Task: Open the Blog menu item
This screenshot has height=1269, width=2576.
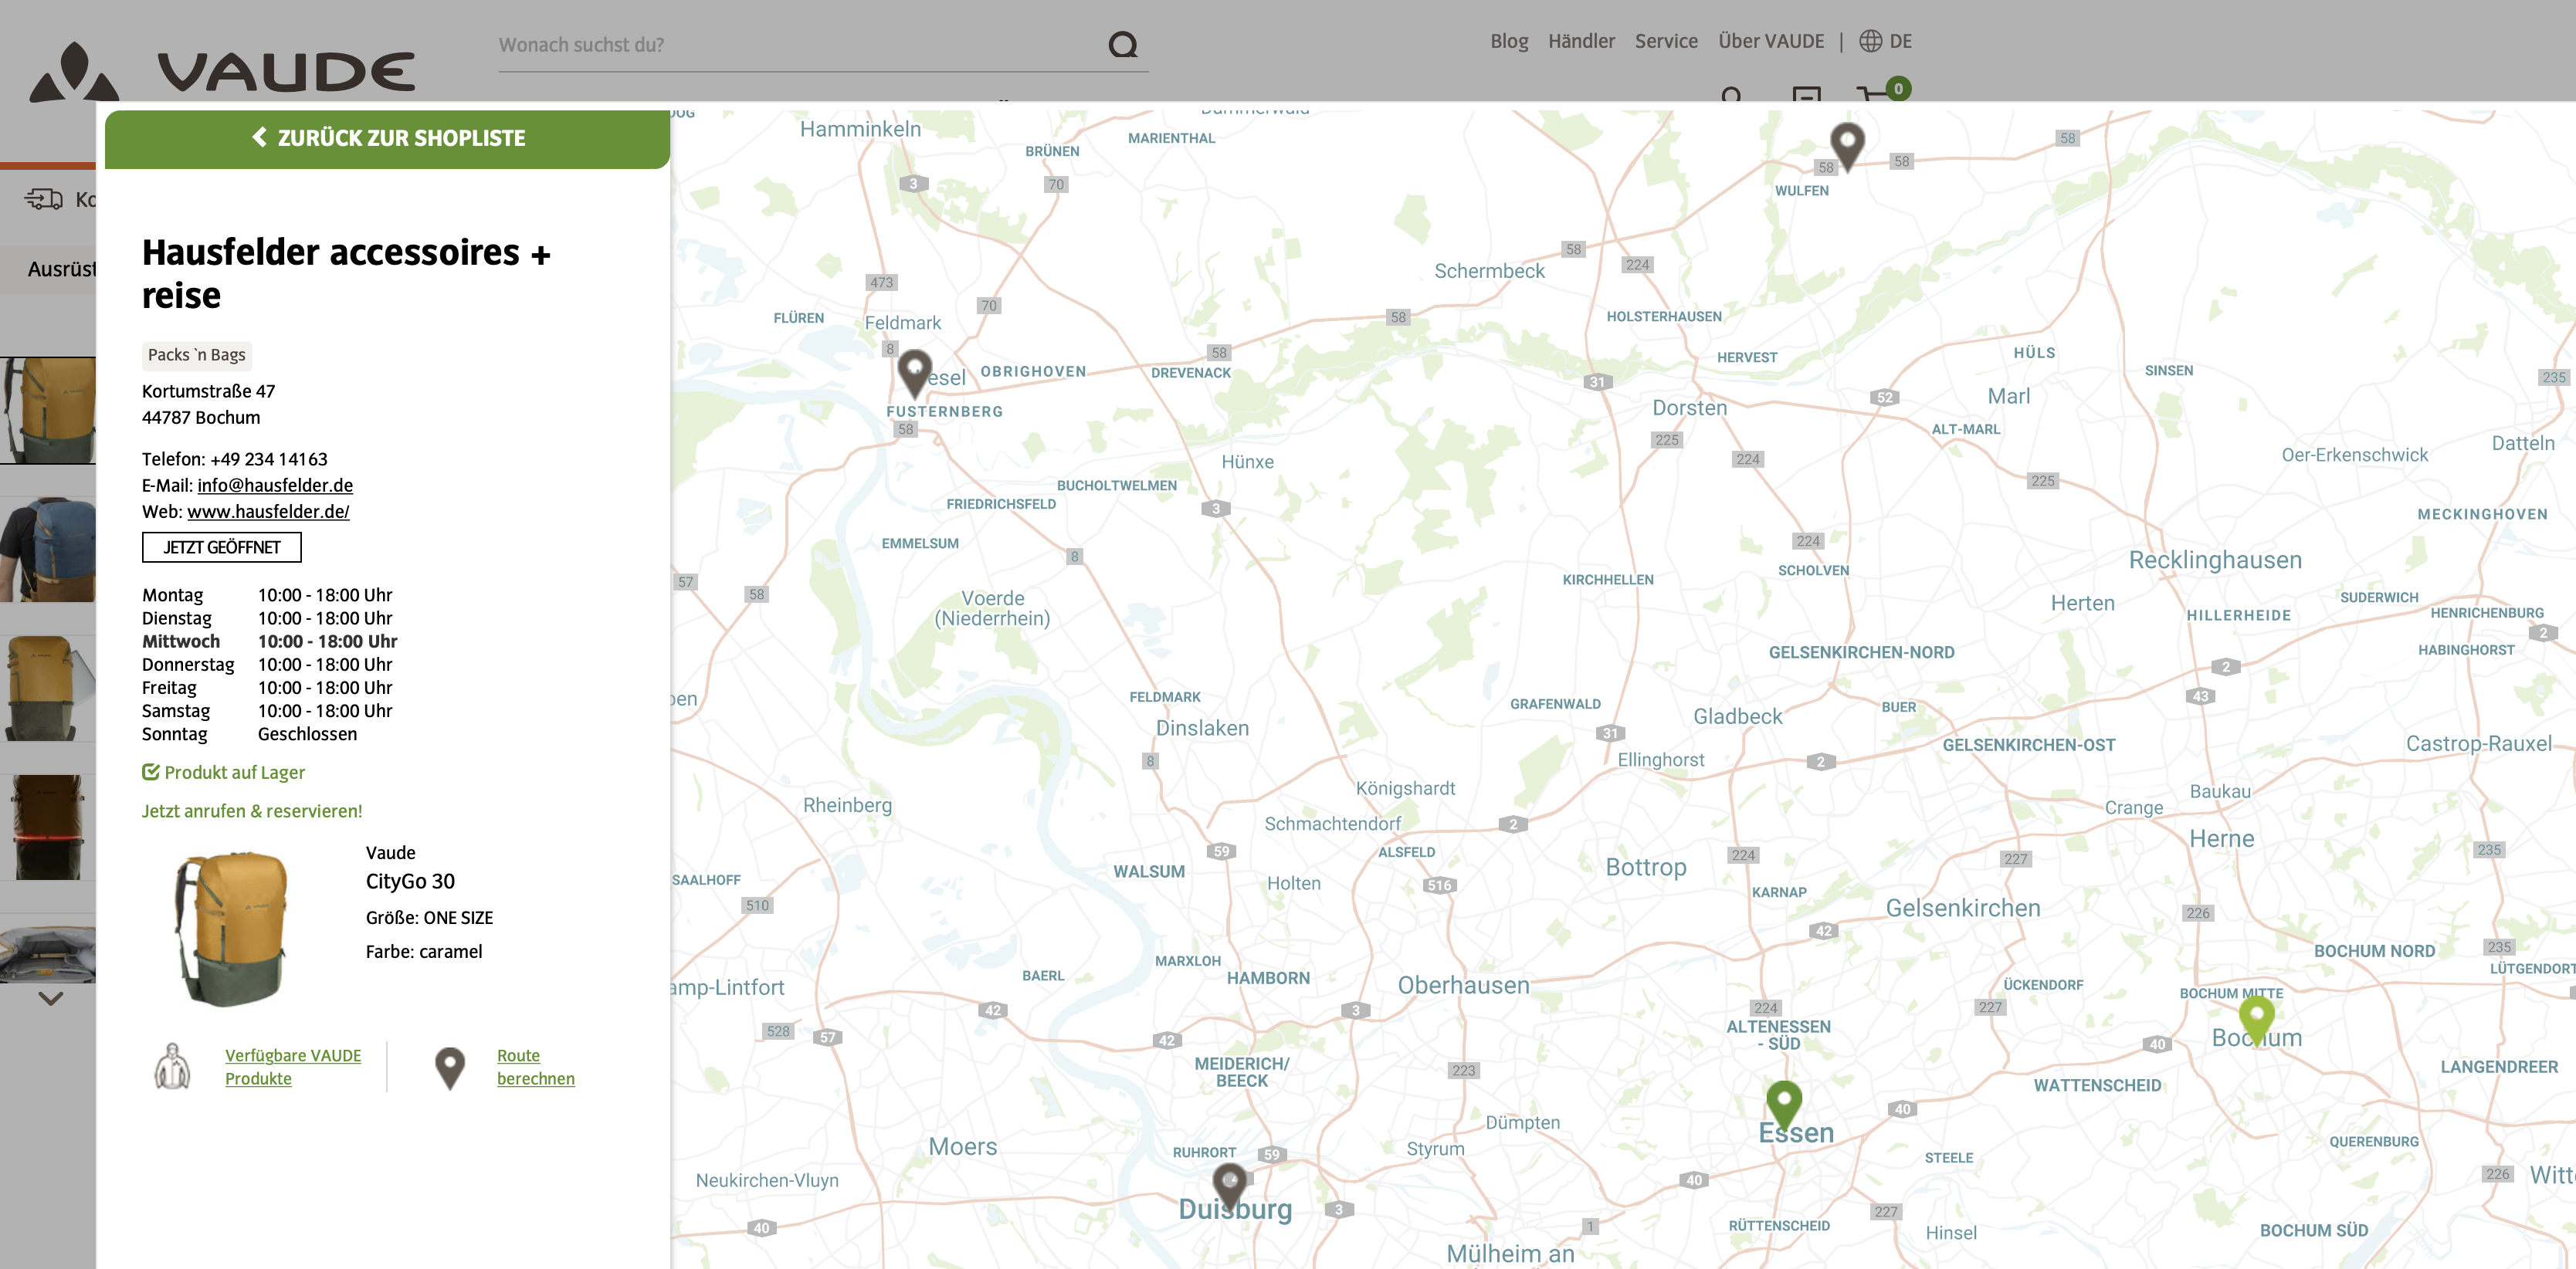Action: pyautogui.click(x=1509, y=41)
